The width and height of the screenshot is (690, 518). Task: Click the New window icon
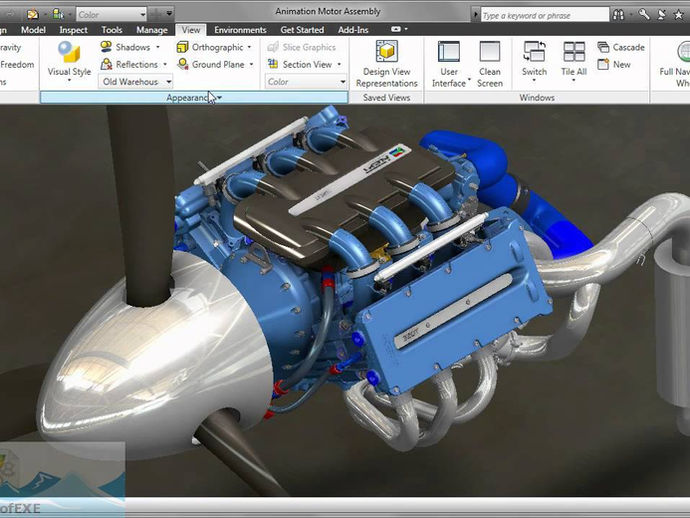pyautogui.click(x=603, y=64)
